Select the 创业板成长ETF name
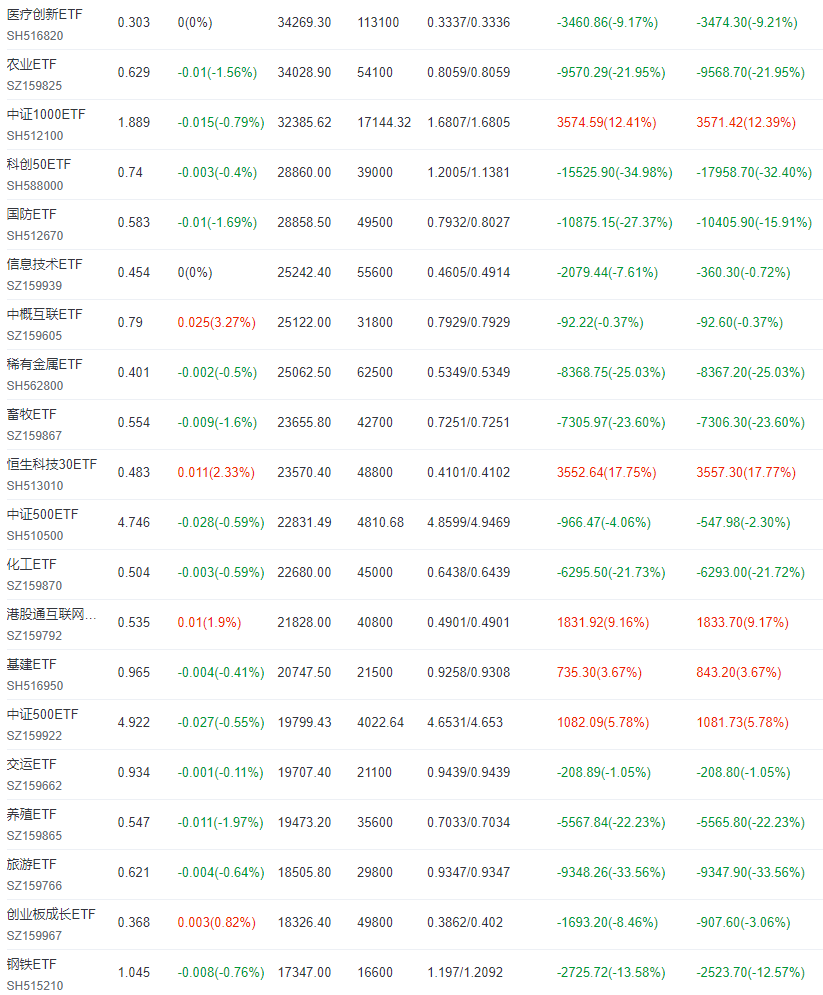The image size is (823, 995). point(51,915)
